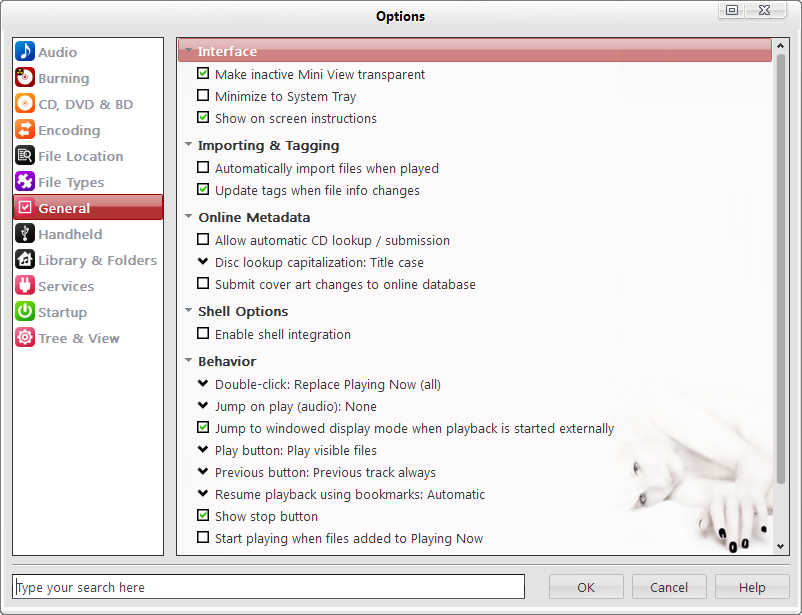Click the Help button
802x615 pixels.
tap(752, 587)
